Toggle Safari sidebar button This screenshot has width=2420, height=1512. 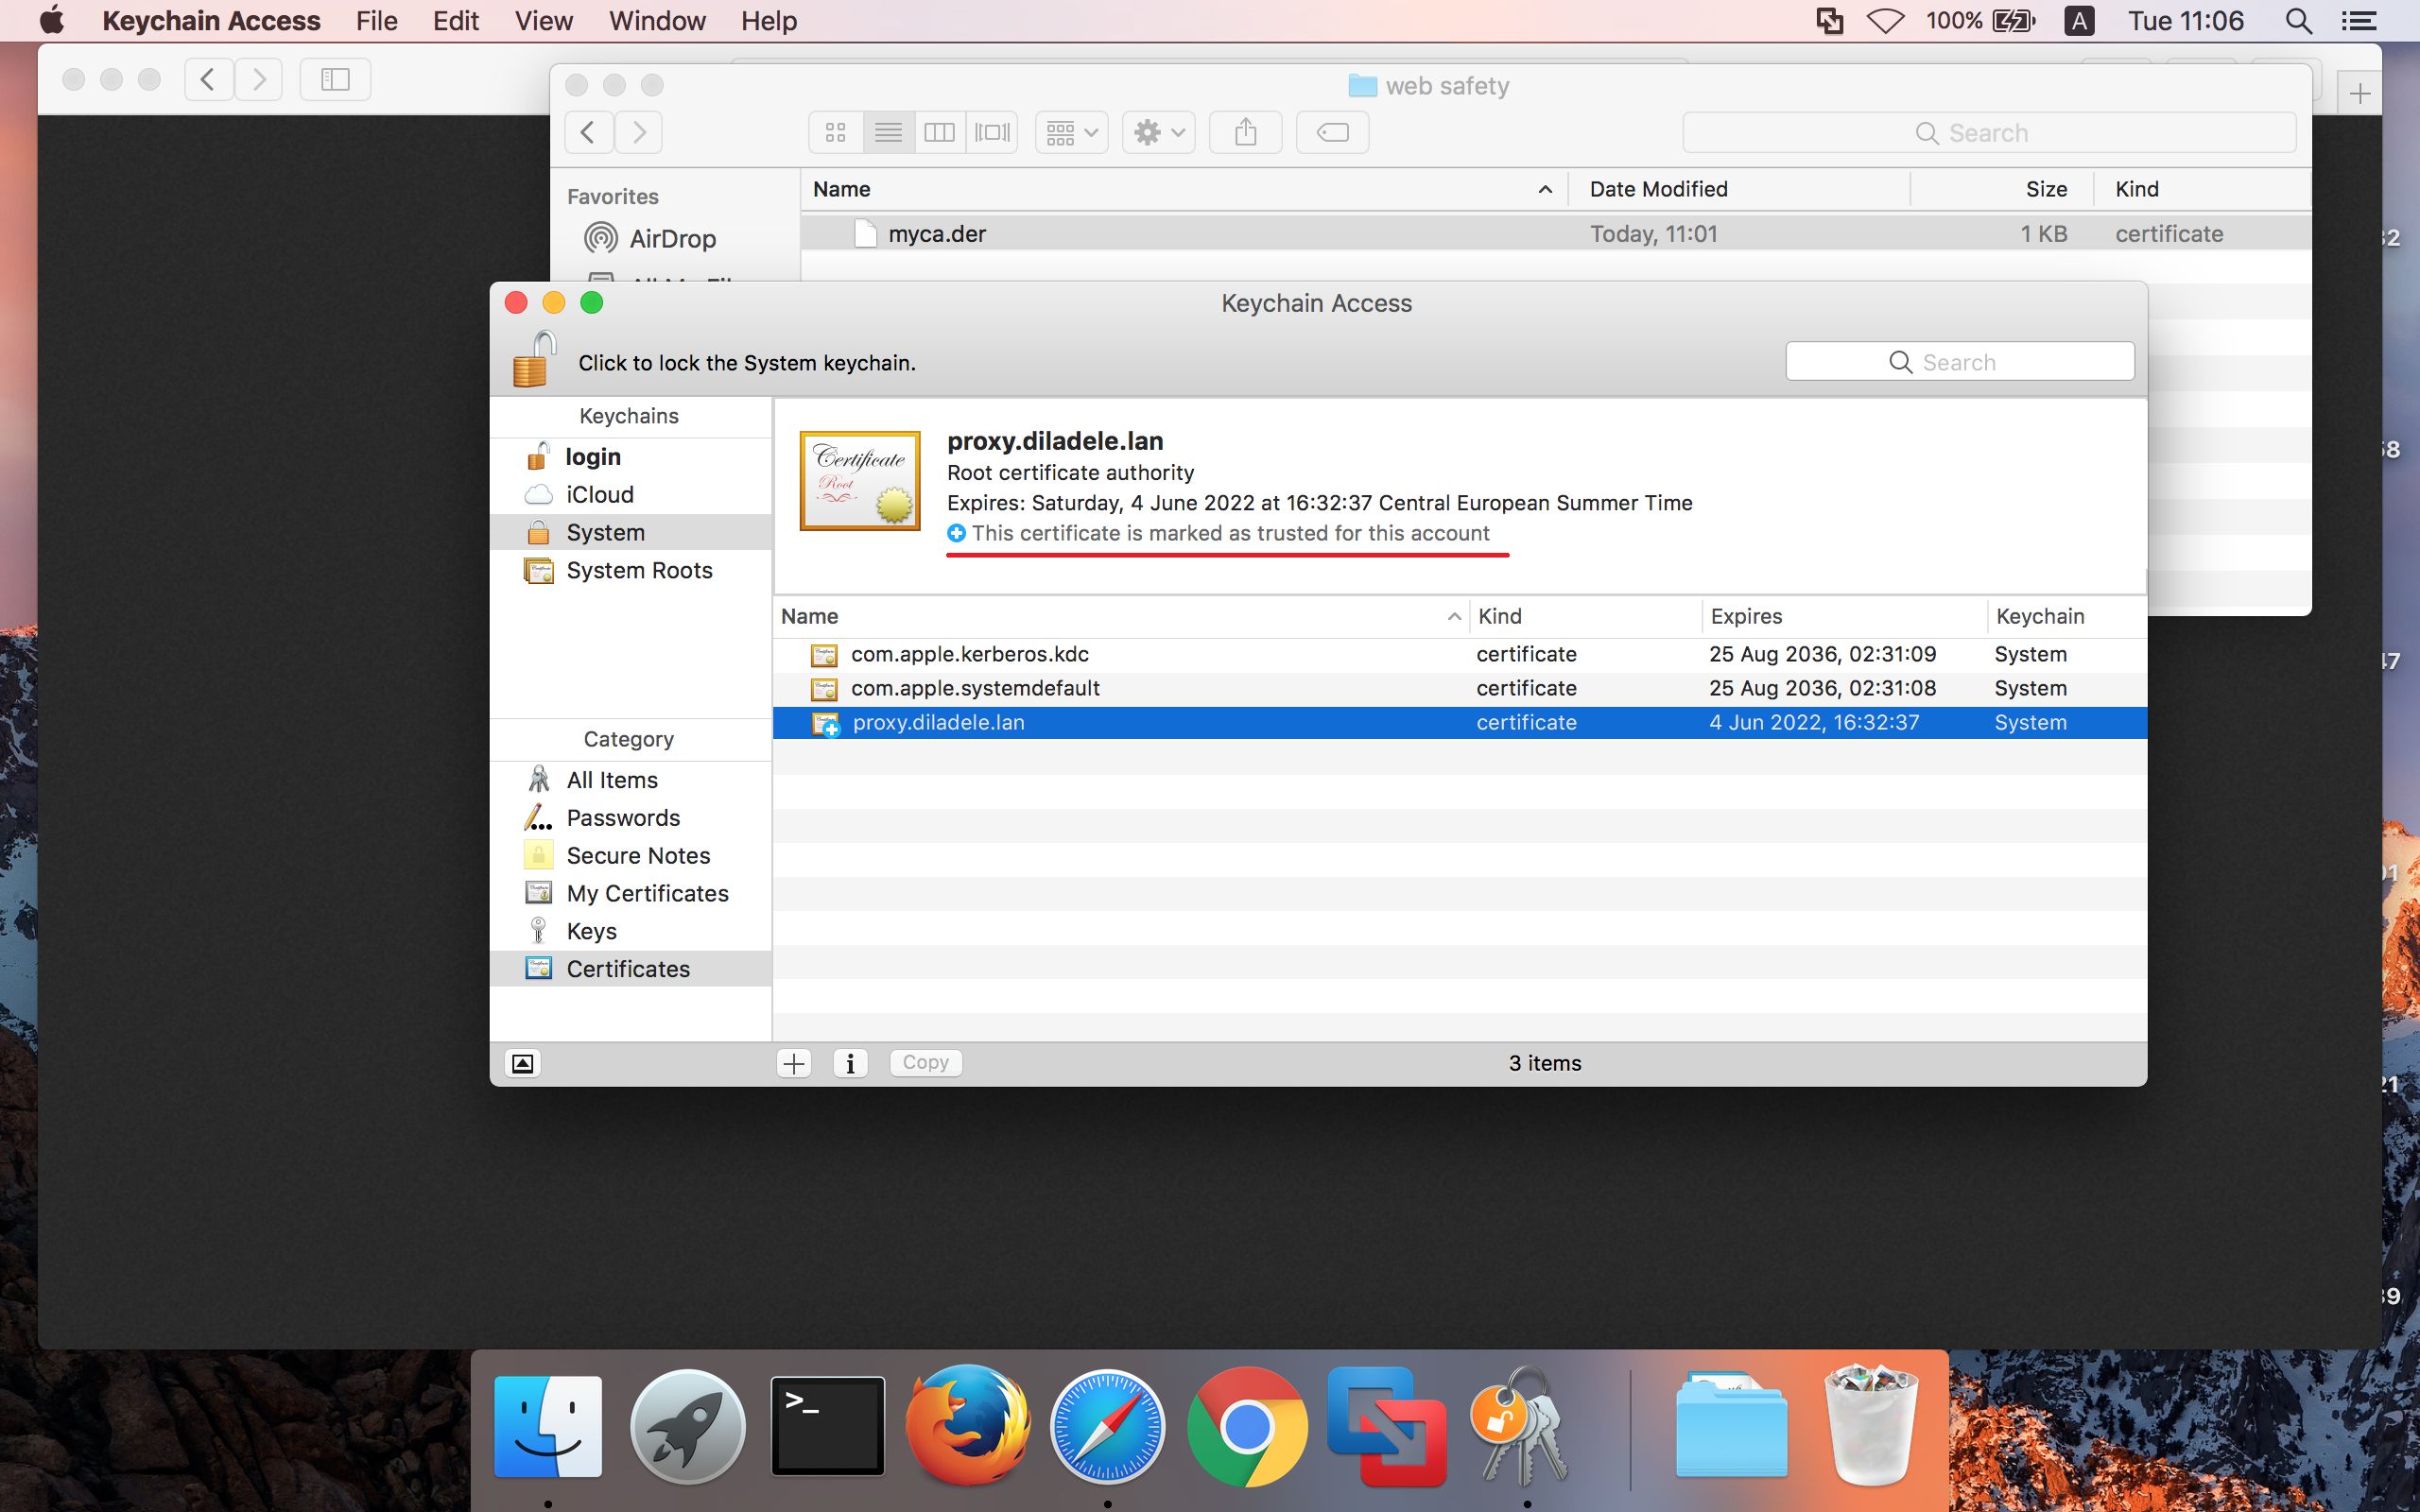point(335,79)
